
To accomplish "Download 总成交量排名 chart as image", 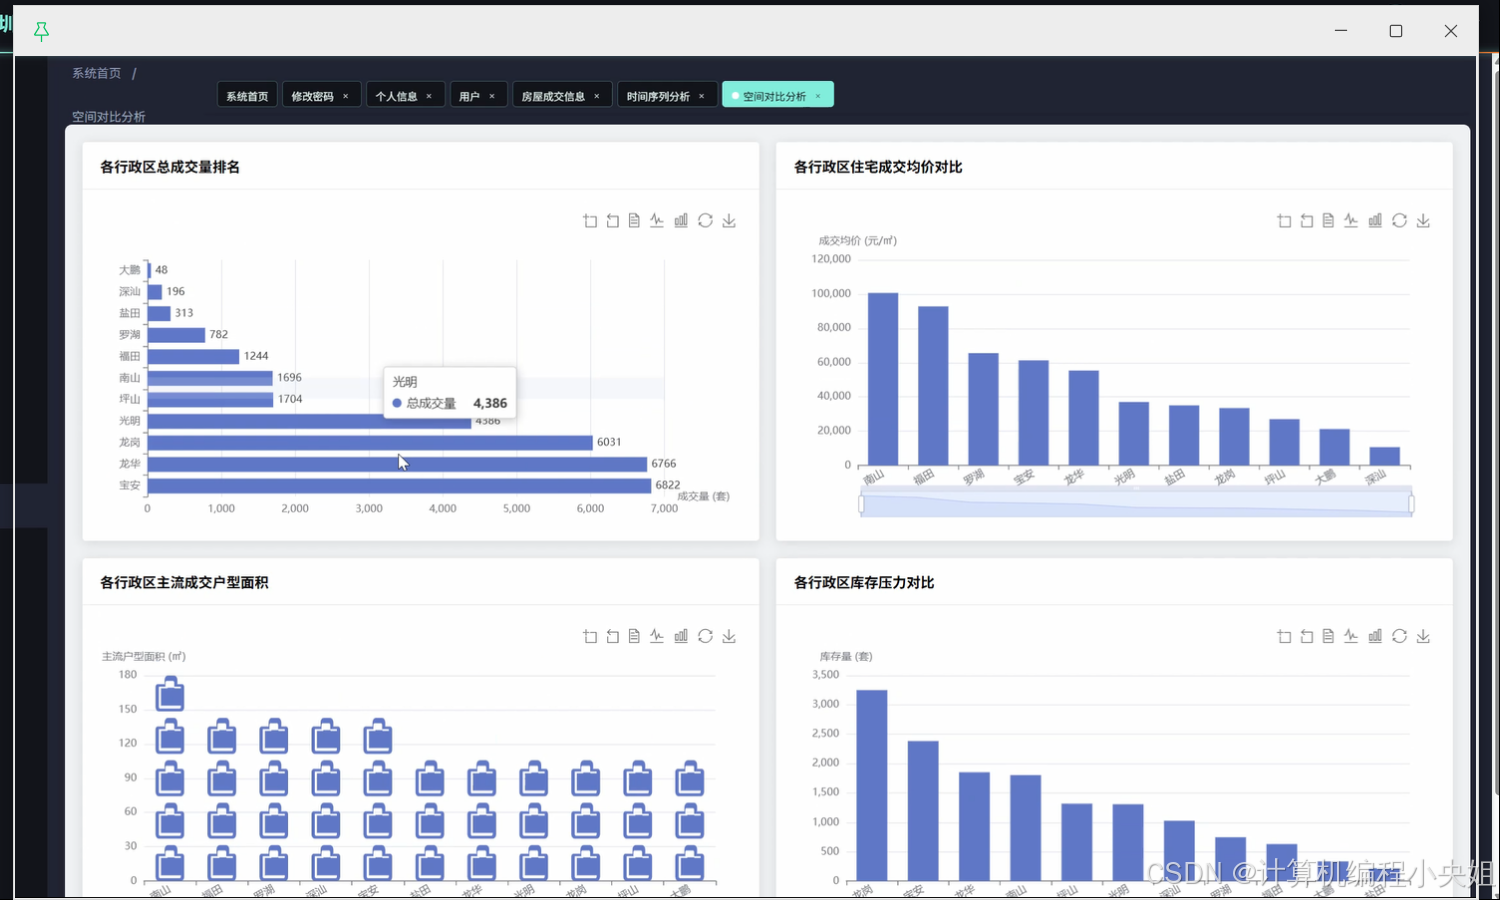I will [729, 220].
